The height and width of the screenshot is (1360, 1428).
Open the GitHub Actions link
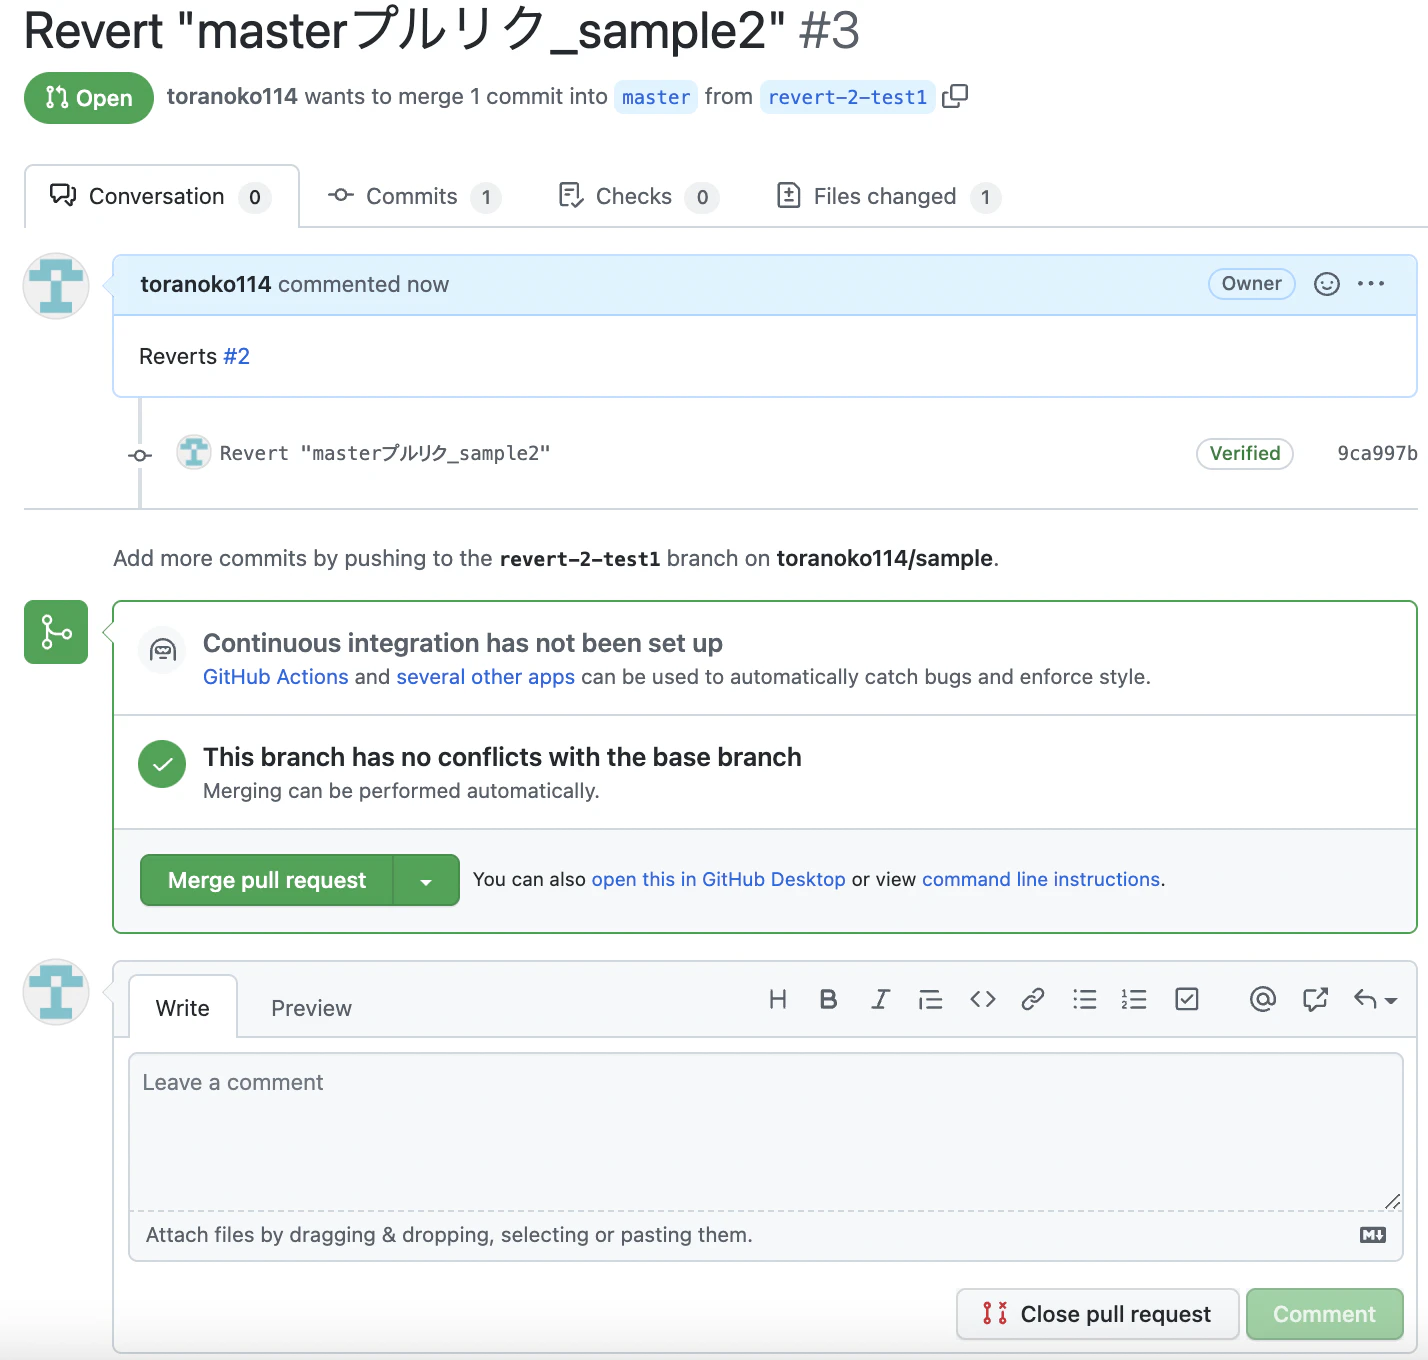(x=276, y=677)
